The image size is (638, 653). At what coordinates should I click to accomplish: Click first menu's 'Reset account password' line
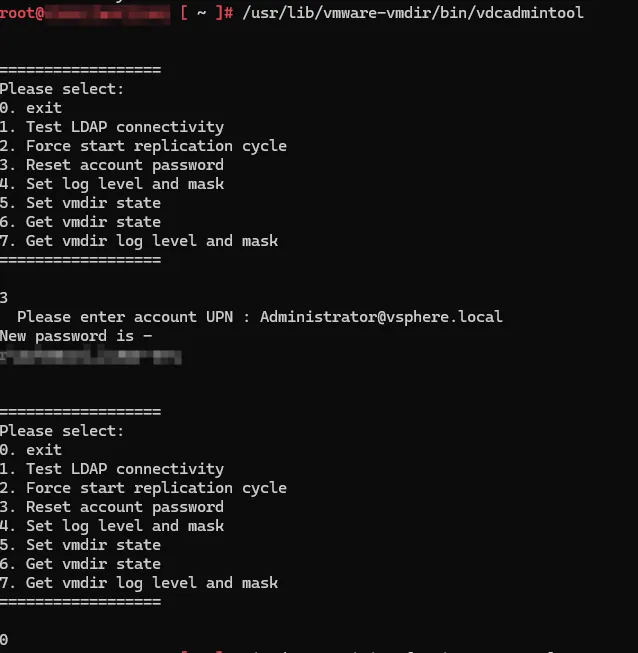[x=112, y=165]
